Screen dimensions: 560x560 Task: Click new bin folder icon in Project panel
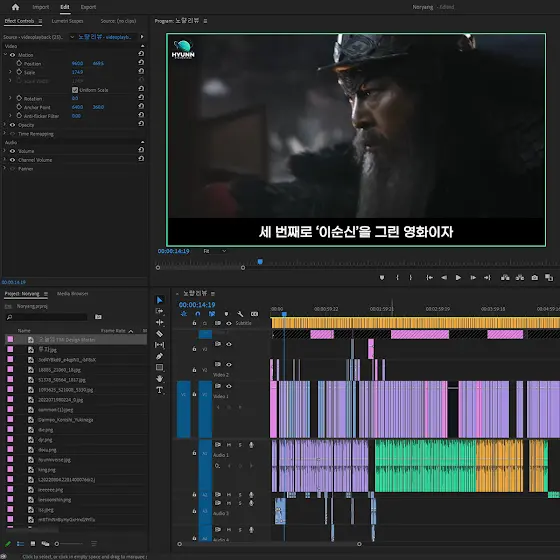[98, 317]
